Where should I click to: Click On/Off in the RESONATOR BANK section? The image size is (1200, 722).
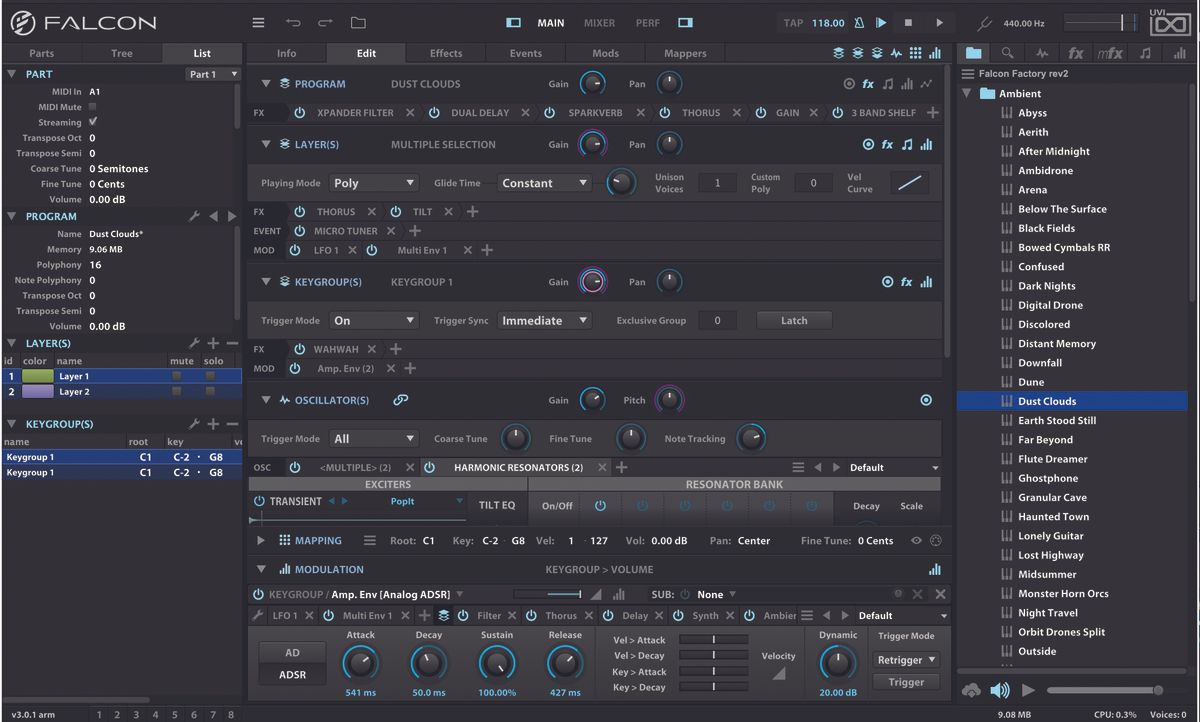pos(556,506)
